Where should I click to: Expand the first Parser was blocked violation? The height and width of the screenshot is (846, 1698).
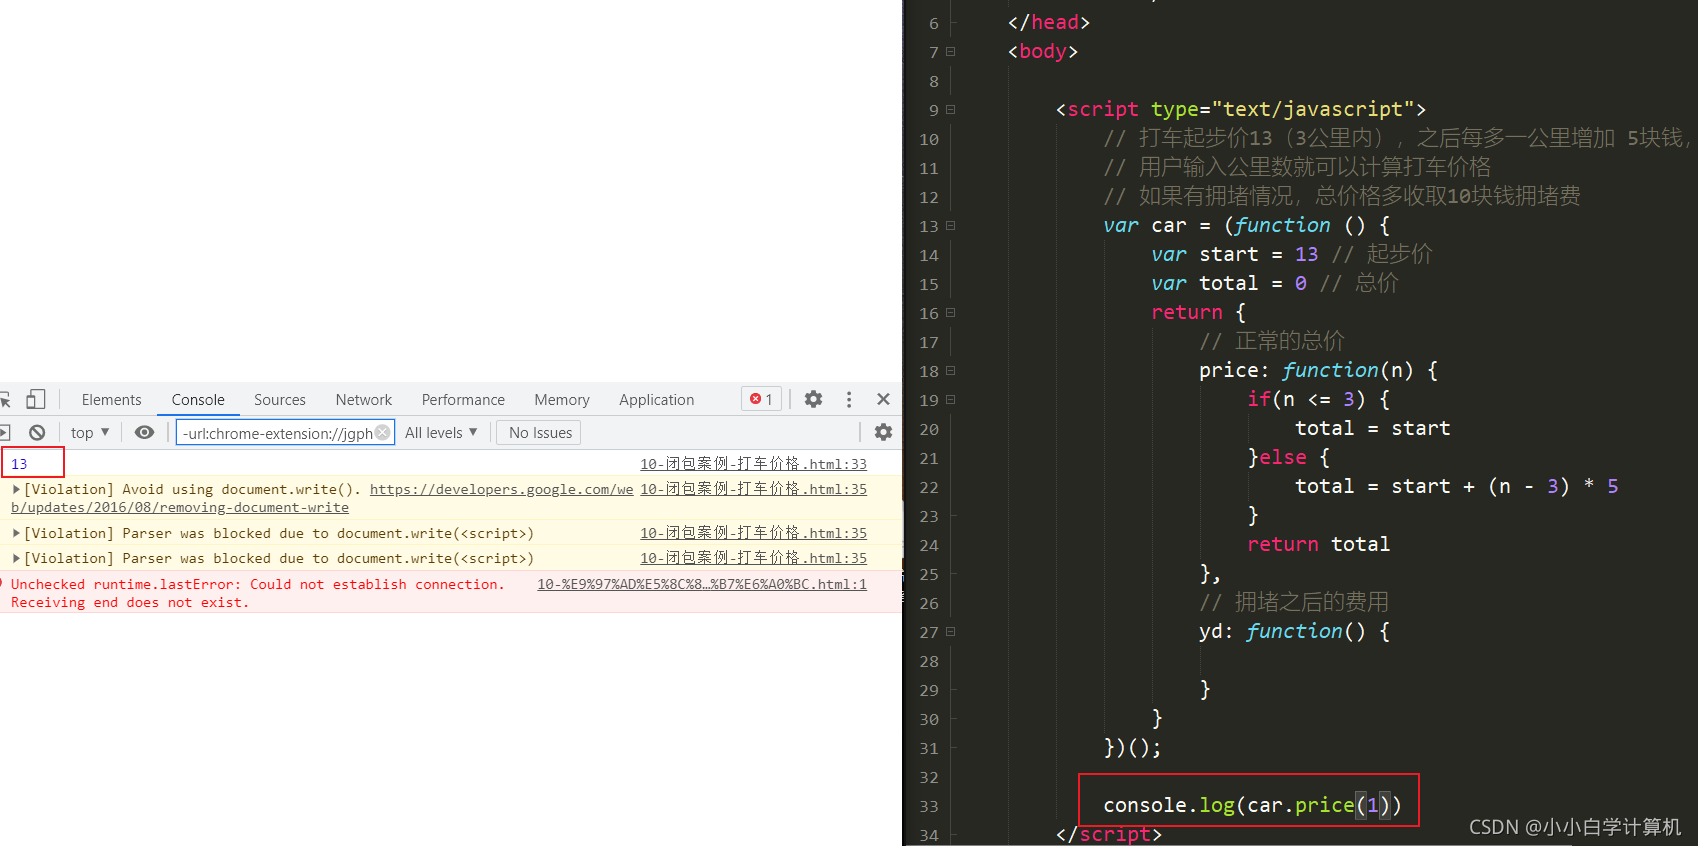point(16,533)
